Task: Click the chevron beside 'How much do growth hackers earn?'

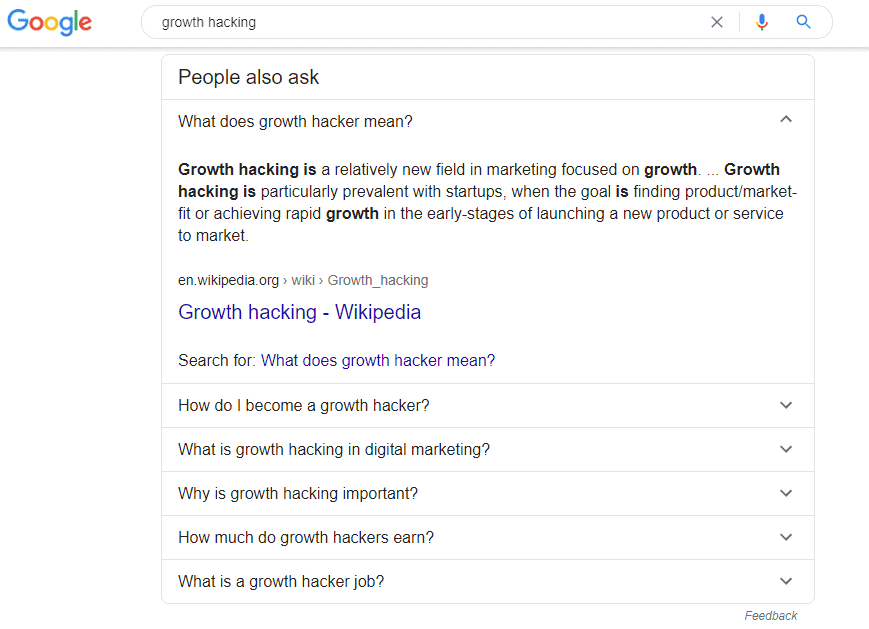Action: tap(786, 537)
